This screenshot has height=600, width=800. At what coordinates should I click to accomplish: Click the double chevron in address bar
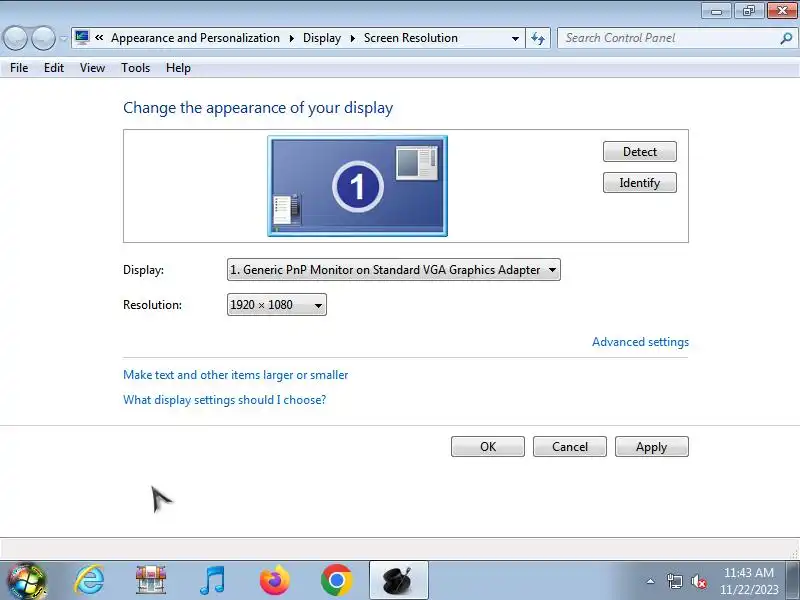[99, 38]
